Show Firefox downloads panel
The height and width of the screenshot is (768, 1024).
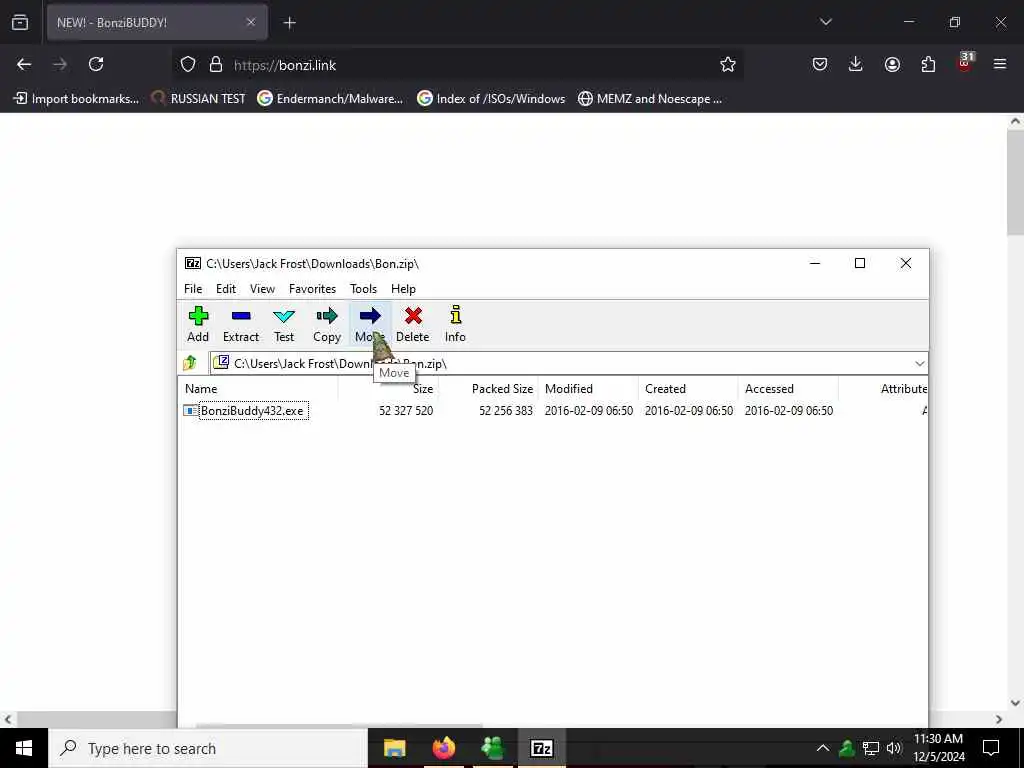pos(856,64)
